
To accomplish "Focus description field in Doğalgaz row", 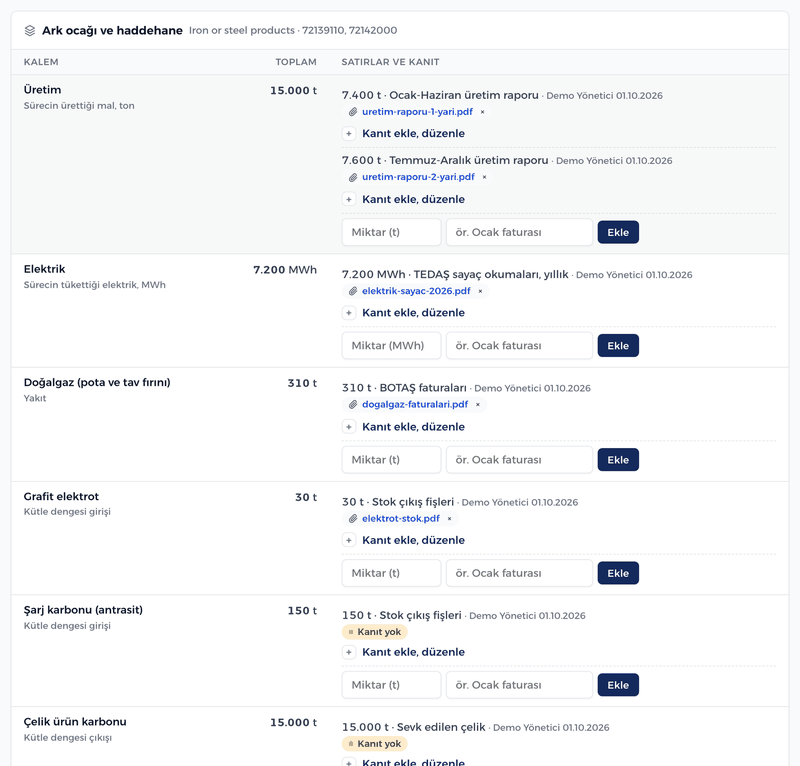I will tap(519, 460).
